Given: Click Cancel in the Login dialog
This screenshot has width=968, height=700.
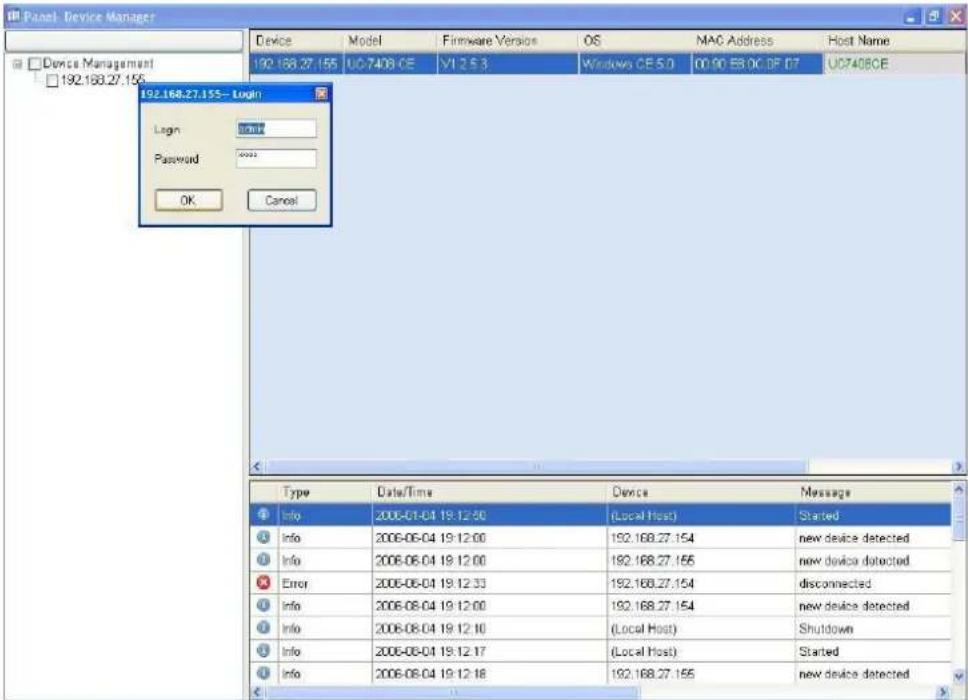Looking at the screenshot, I should [282, 200].
